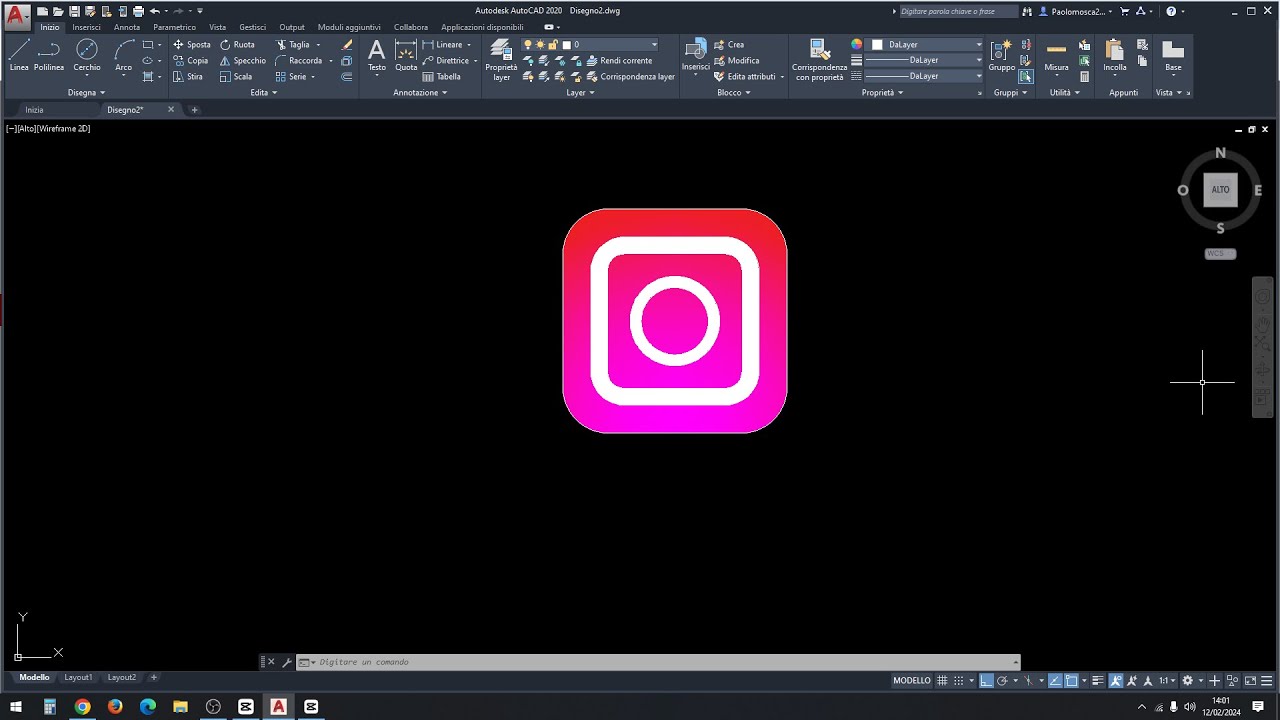Open the annotation scale 1:1 dropdown
This screenshot has width=1280, height=720.
point(1167,680)
